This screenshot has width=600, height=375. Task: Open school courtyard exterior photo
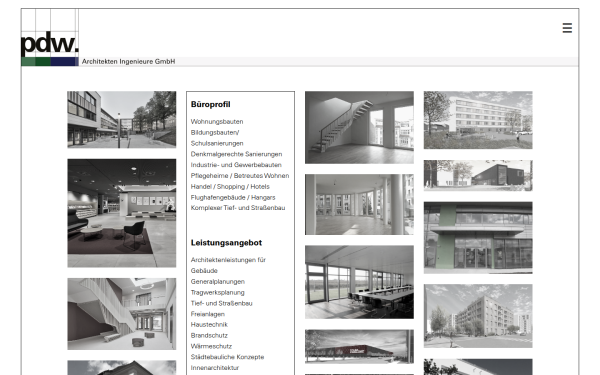122,119
